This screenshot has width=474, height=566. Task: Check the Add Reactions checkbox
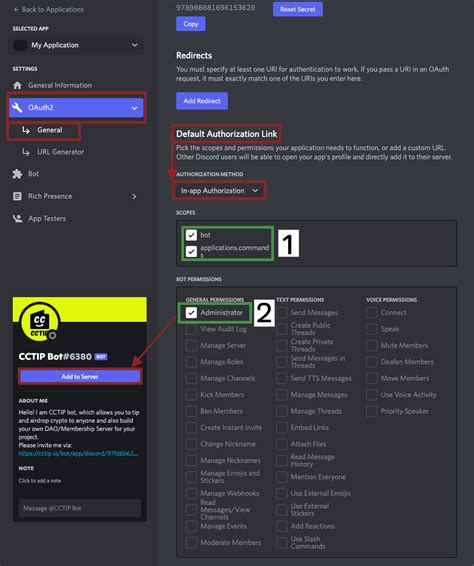(x=281, y=526)
